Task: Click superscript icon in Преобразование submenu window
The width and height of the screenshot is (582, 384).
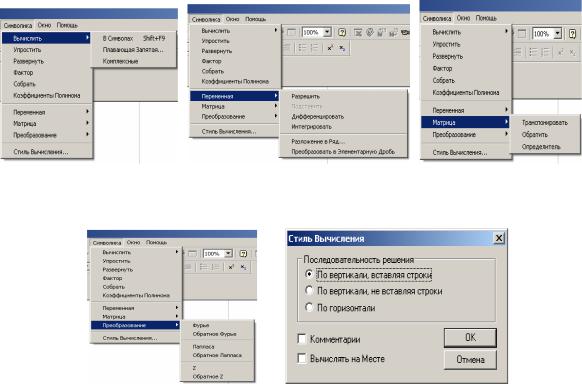Action: tap(231, 267)
